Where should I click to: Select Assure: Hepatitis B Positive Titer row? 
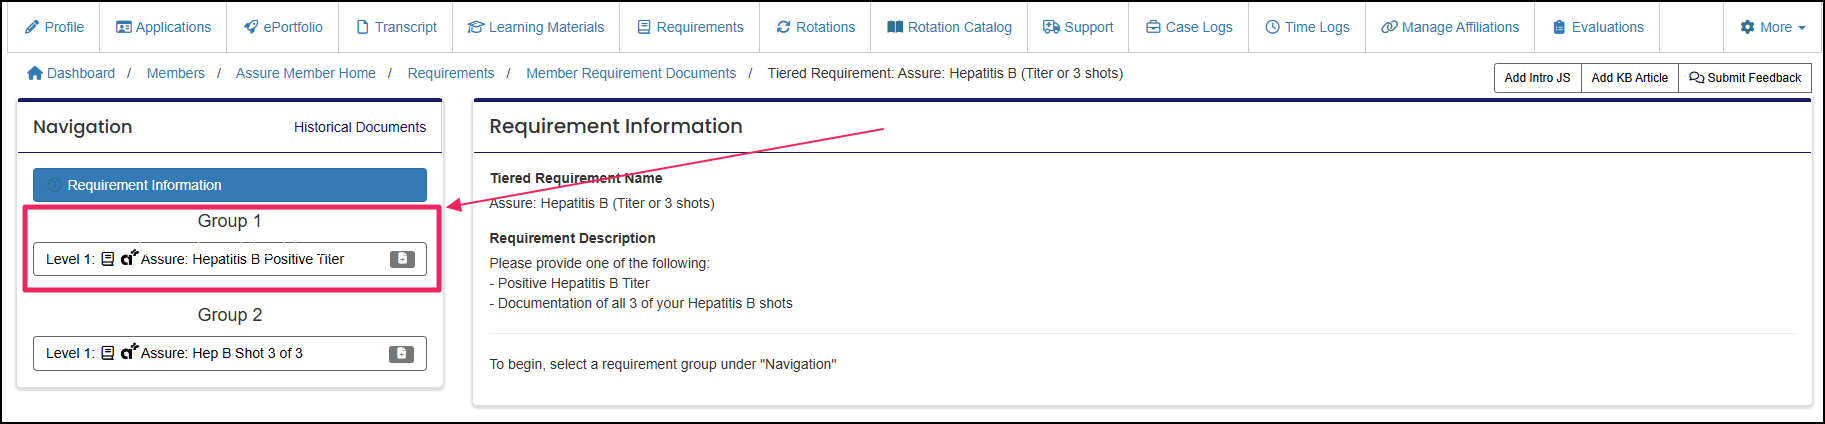[230, 259]
